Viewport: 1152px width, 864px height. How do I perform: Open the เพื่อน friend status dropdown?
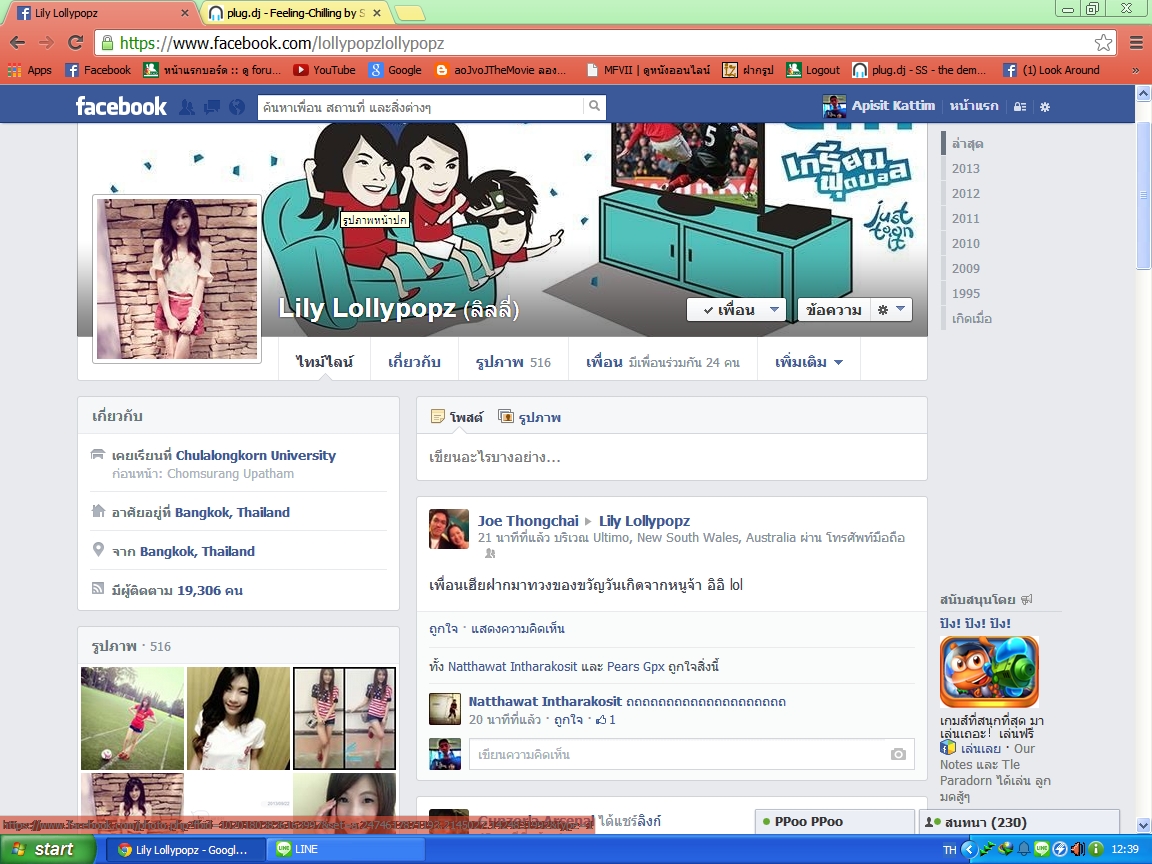736,309
